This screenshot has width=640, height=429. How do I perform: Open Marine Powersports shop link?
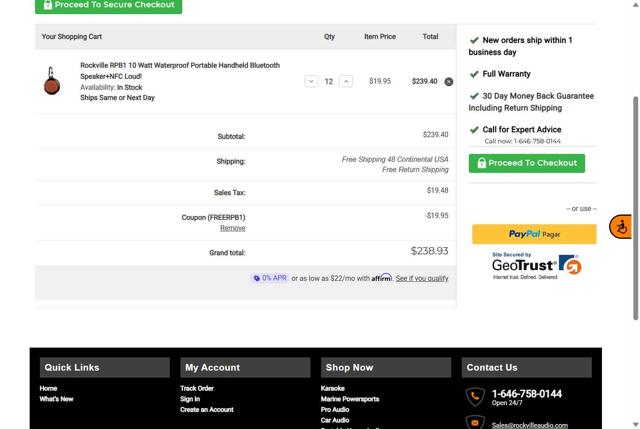click(x=350, y=399)
